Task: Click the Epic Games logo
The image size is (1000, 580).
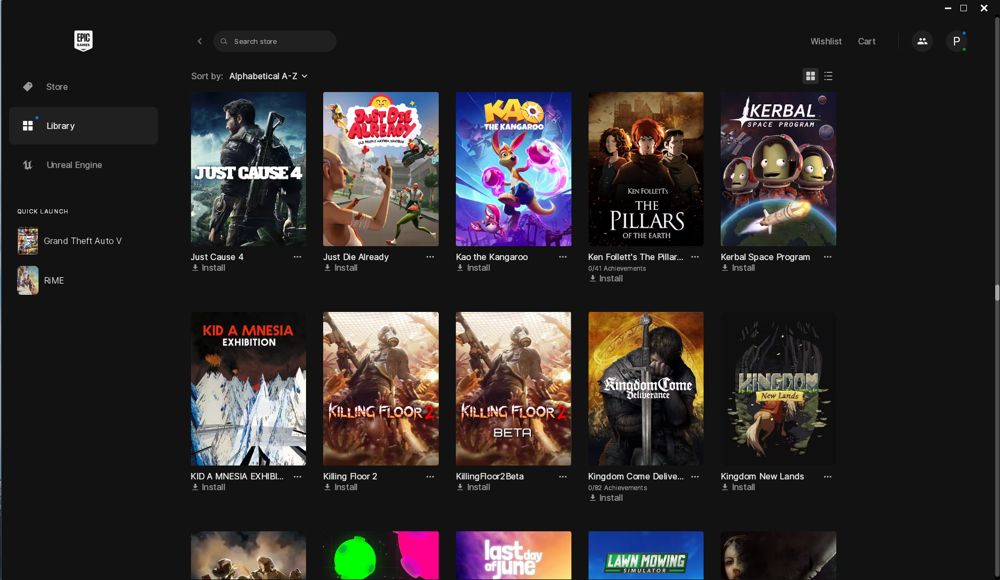Action: point(83,41)
